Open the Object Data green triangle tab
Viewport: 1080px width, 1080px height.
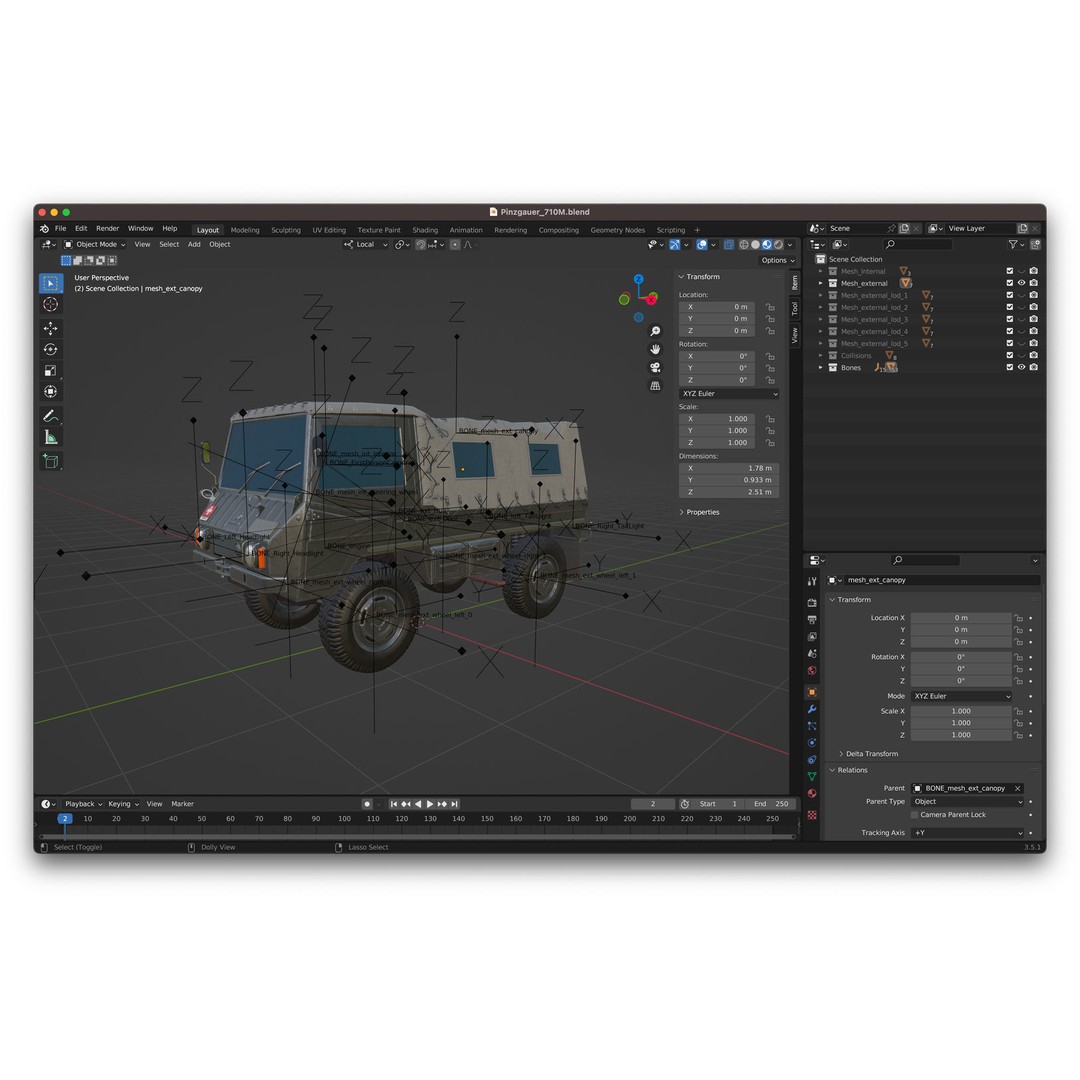point(812,777)
